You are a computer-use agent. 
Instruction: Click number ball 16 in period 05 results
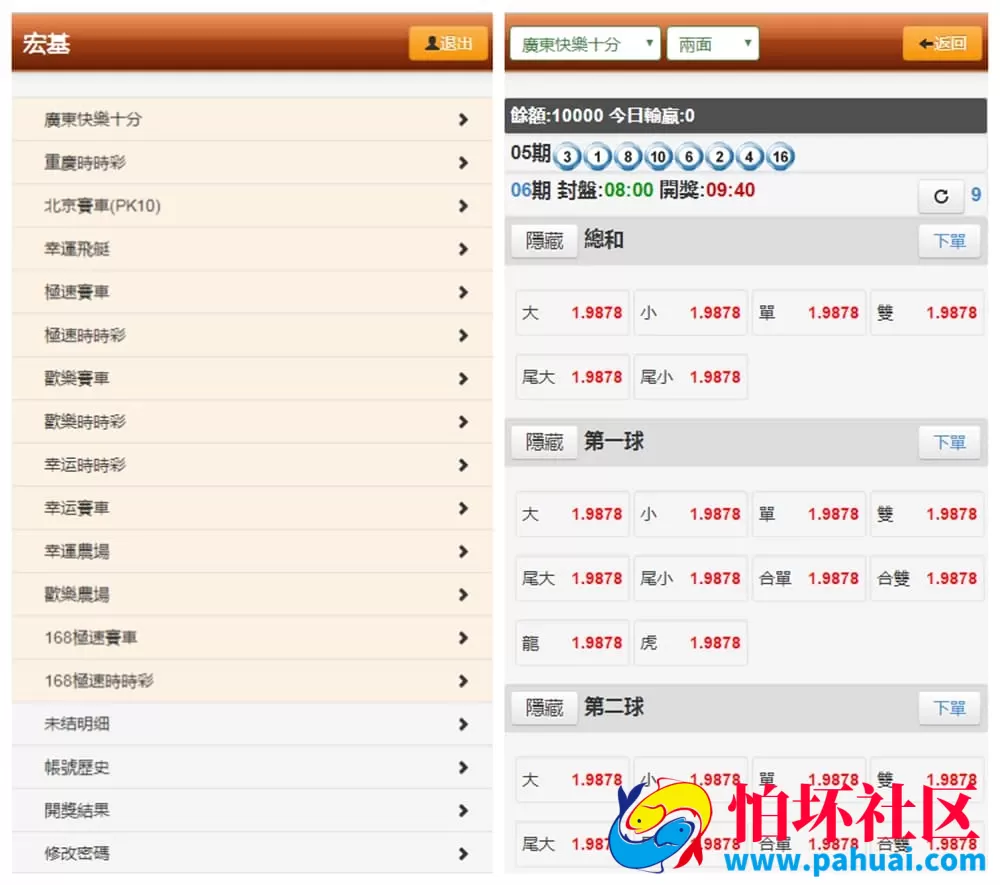point(779,156)
